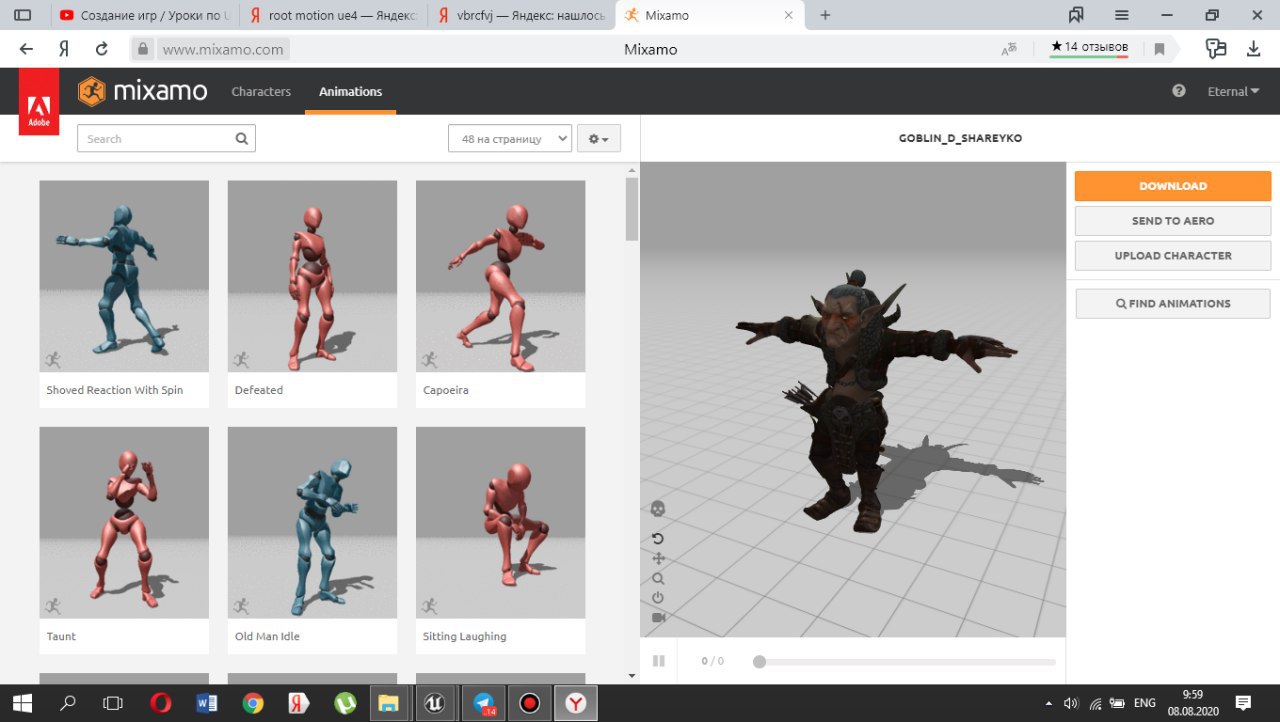Click the www.mixamo.com address field
The width and height of the screenshot is (1280, 722).
pos(224,49)
